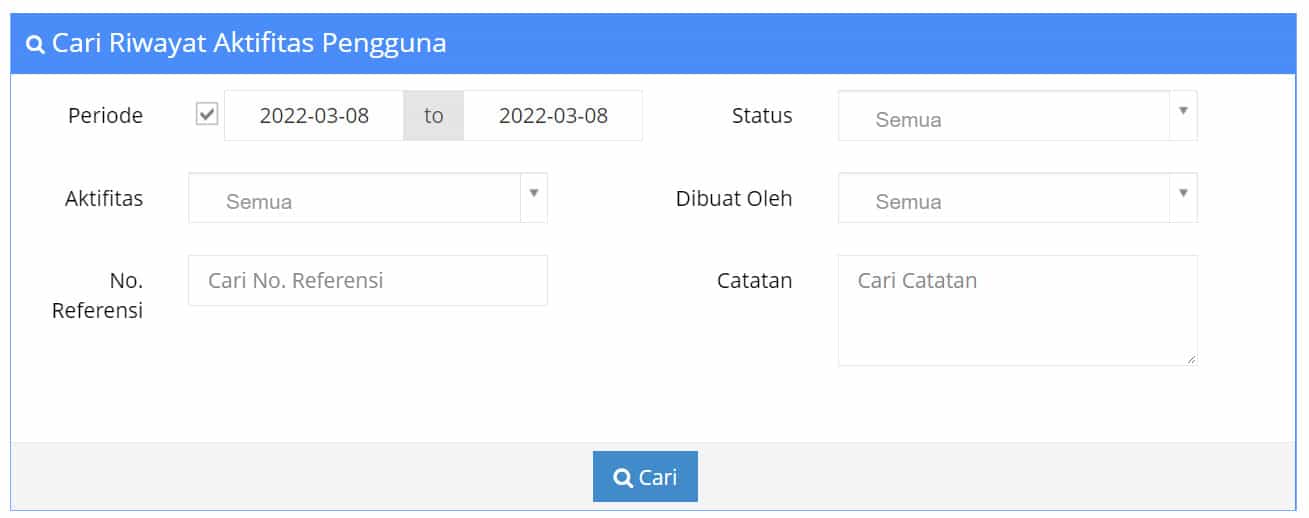Click the Dibuat Oleh label

pyautogui.click(x=733, y=198)
